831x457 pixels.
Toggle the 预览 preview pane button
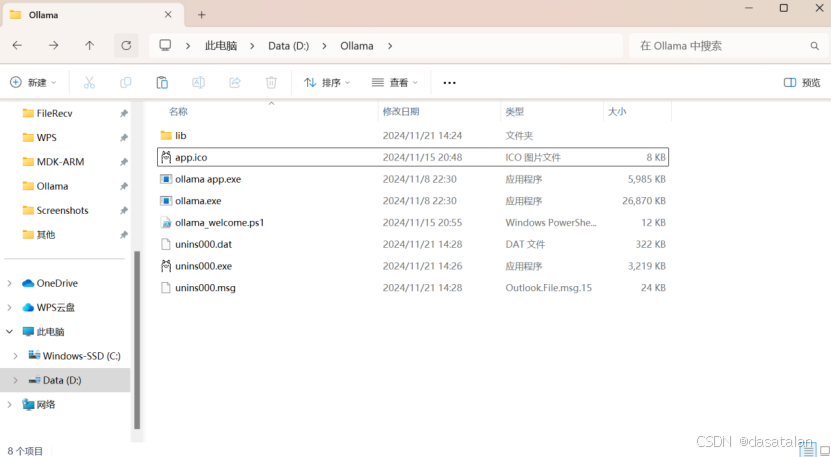tap(802, 82)
